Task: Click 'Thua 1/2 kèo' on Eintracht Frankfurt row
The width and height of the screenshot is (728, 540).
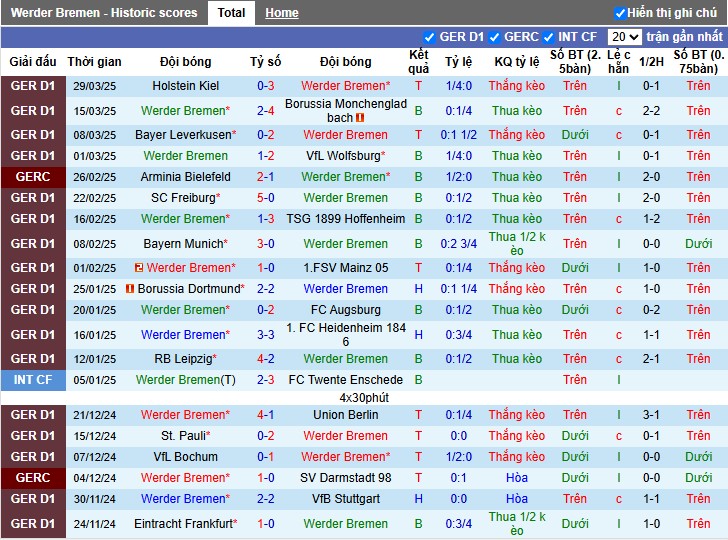Action: (x=517, y=523)
